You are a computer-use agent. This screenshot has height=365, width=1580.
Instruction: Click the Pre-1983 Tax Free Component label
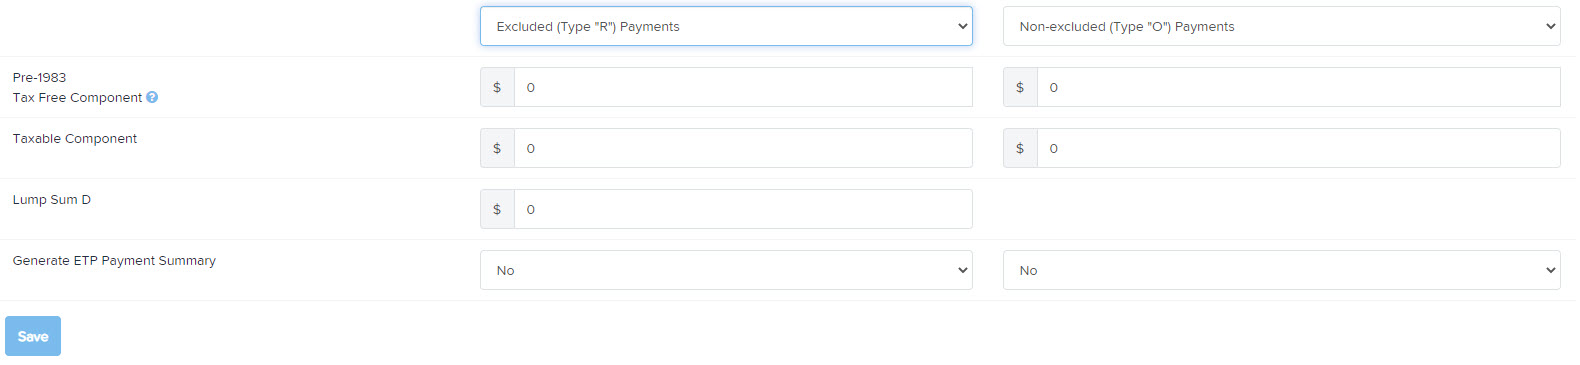77,87
